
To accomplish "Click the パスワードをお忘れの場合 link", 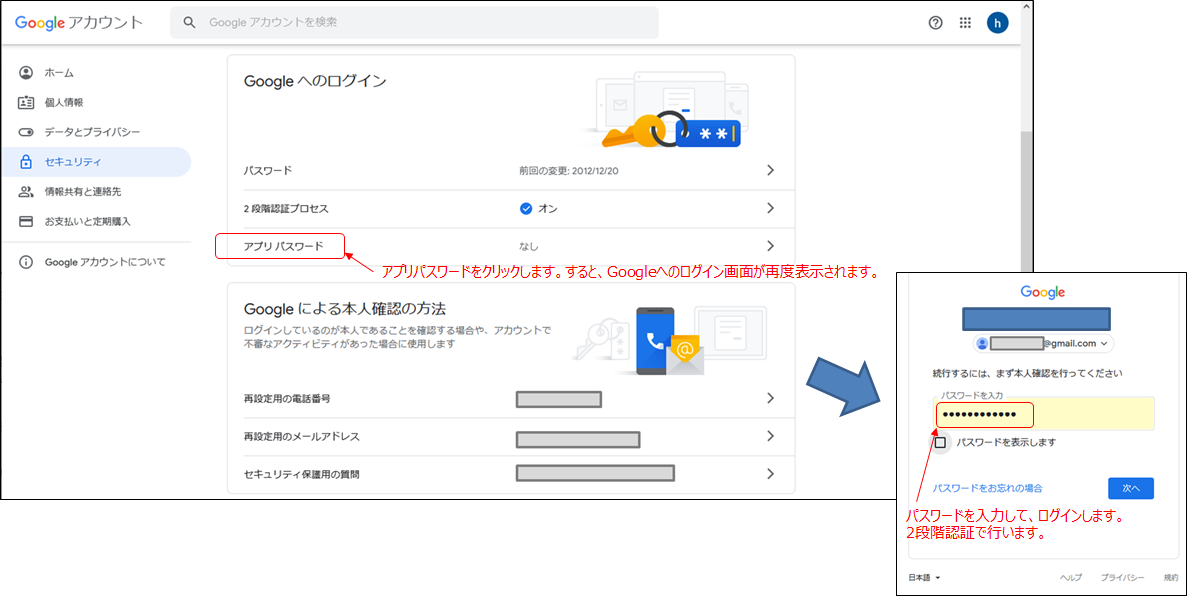I will coord(987,488).
